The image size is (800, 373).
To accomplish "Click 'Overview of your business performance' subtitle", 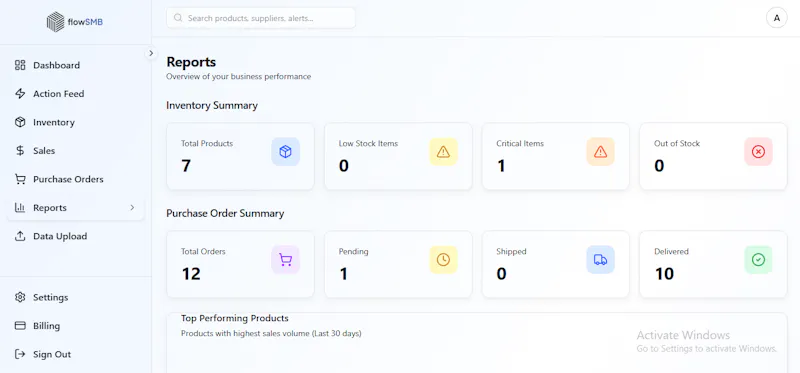I will pos(239,77).
